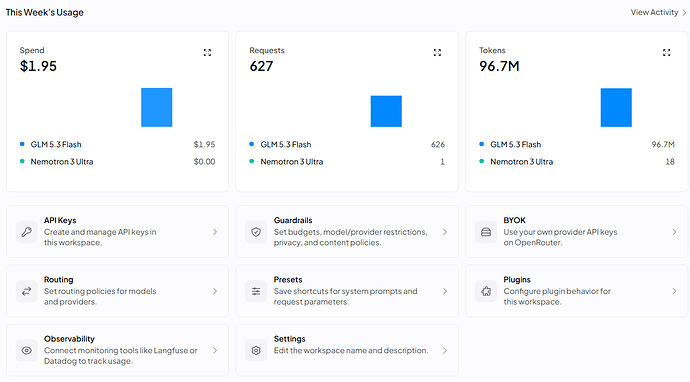Click the blue bar in Spend chart
The height and width of the screenshot is (382, 690).
coord(157,107)
